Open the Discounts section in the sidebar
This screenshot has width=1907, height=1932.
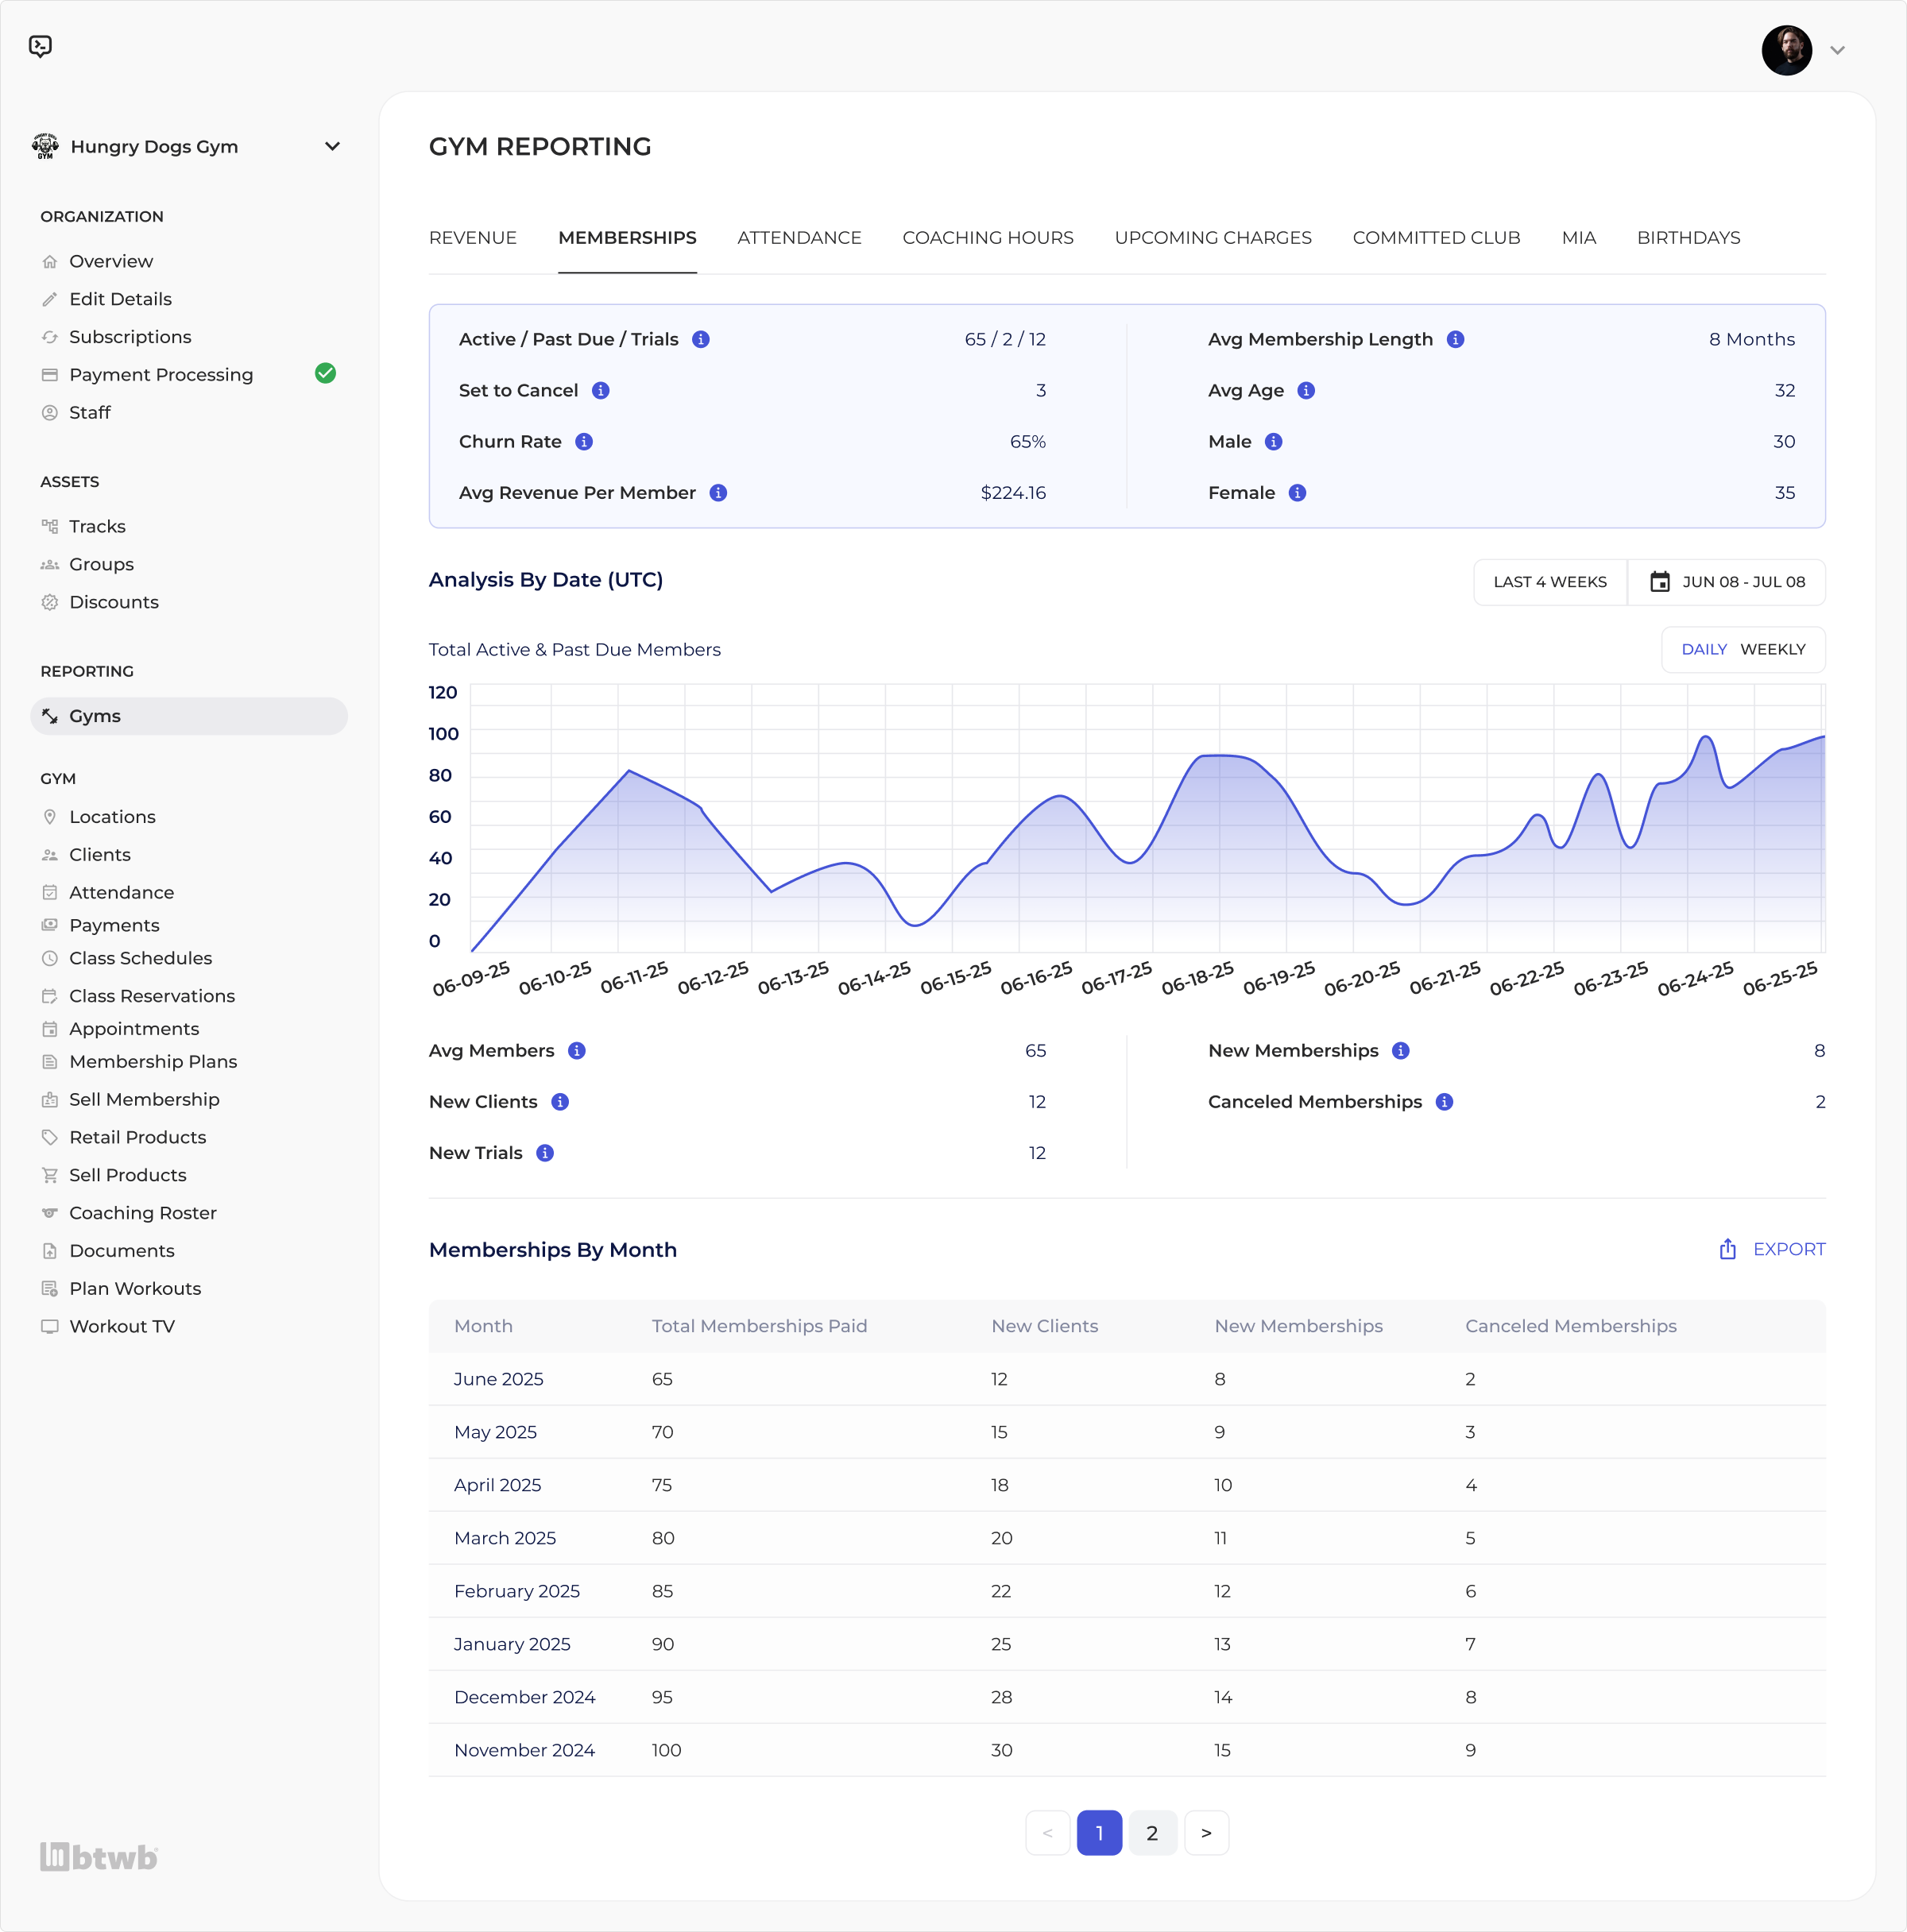[113, 602]
